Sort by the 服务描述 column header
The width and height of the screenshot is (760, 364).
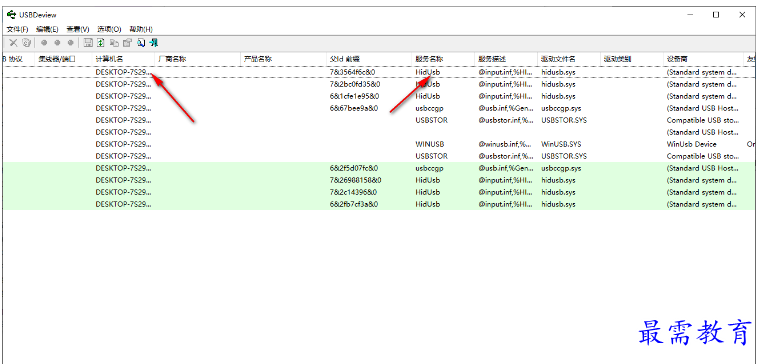(505, 59)
